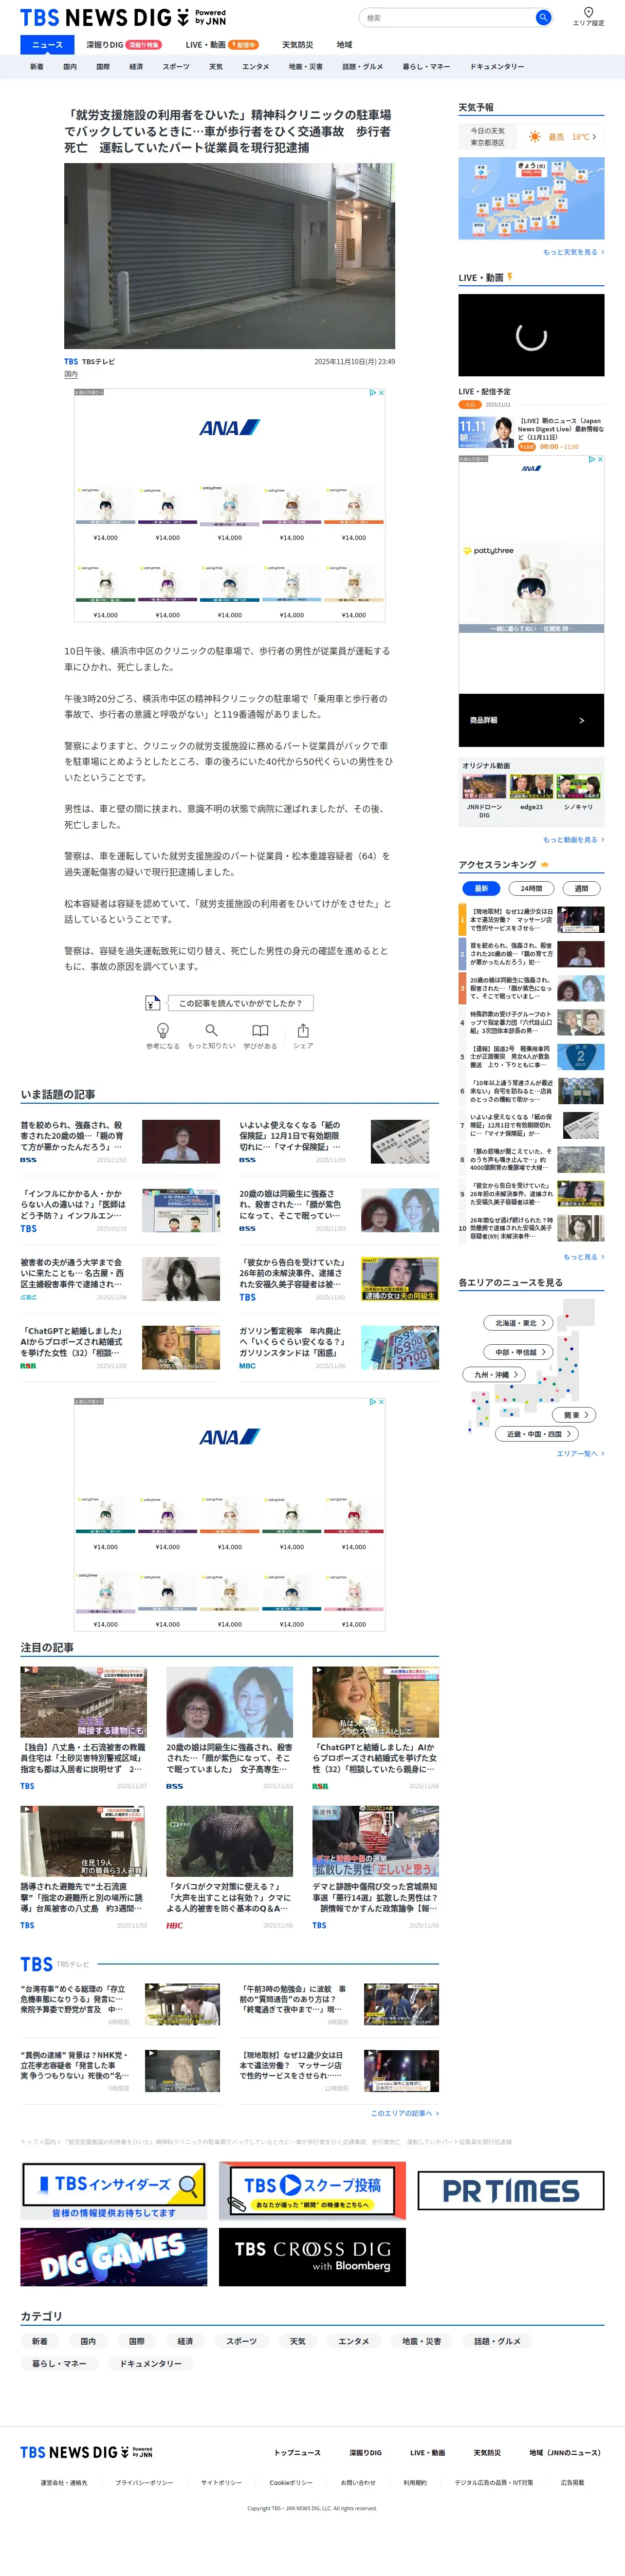Follow the エリア一覧へ link
The image size is (625, 2576).
(580, 1453)
